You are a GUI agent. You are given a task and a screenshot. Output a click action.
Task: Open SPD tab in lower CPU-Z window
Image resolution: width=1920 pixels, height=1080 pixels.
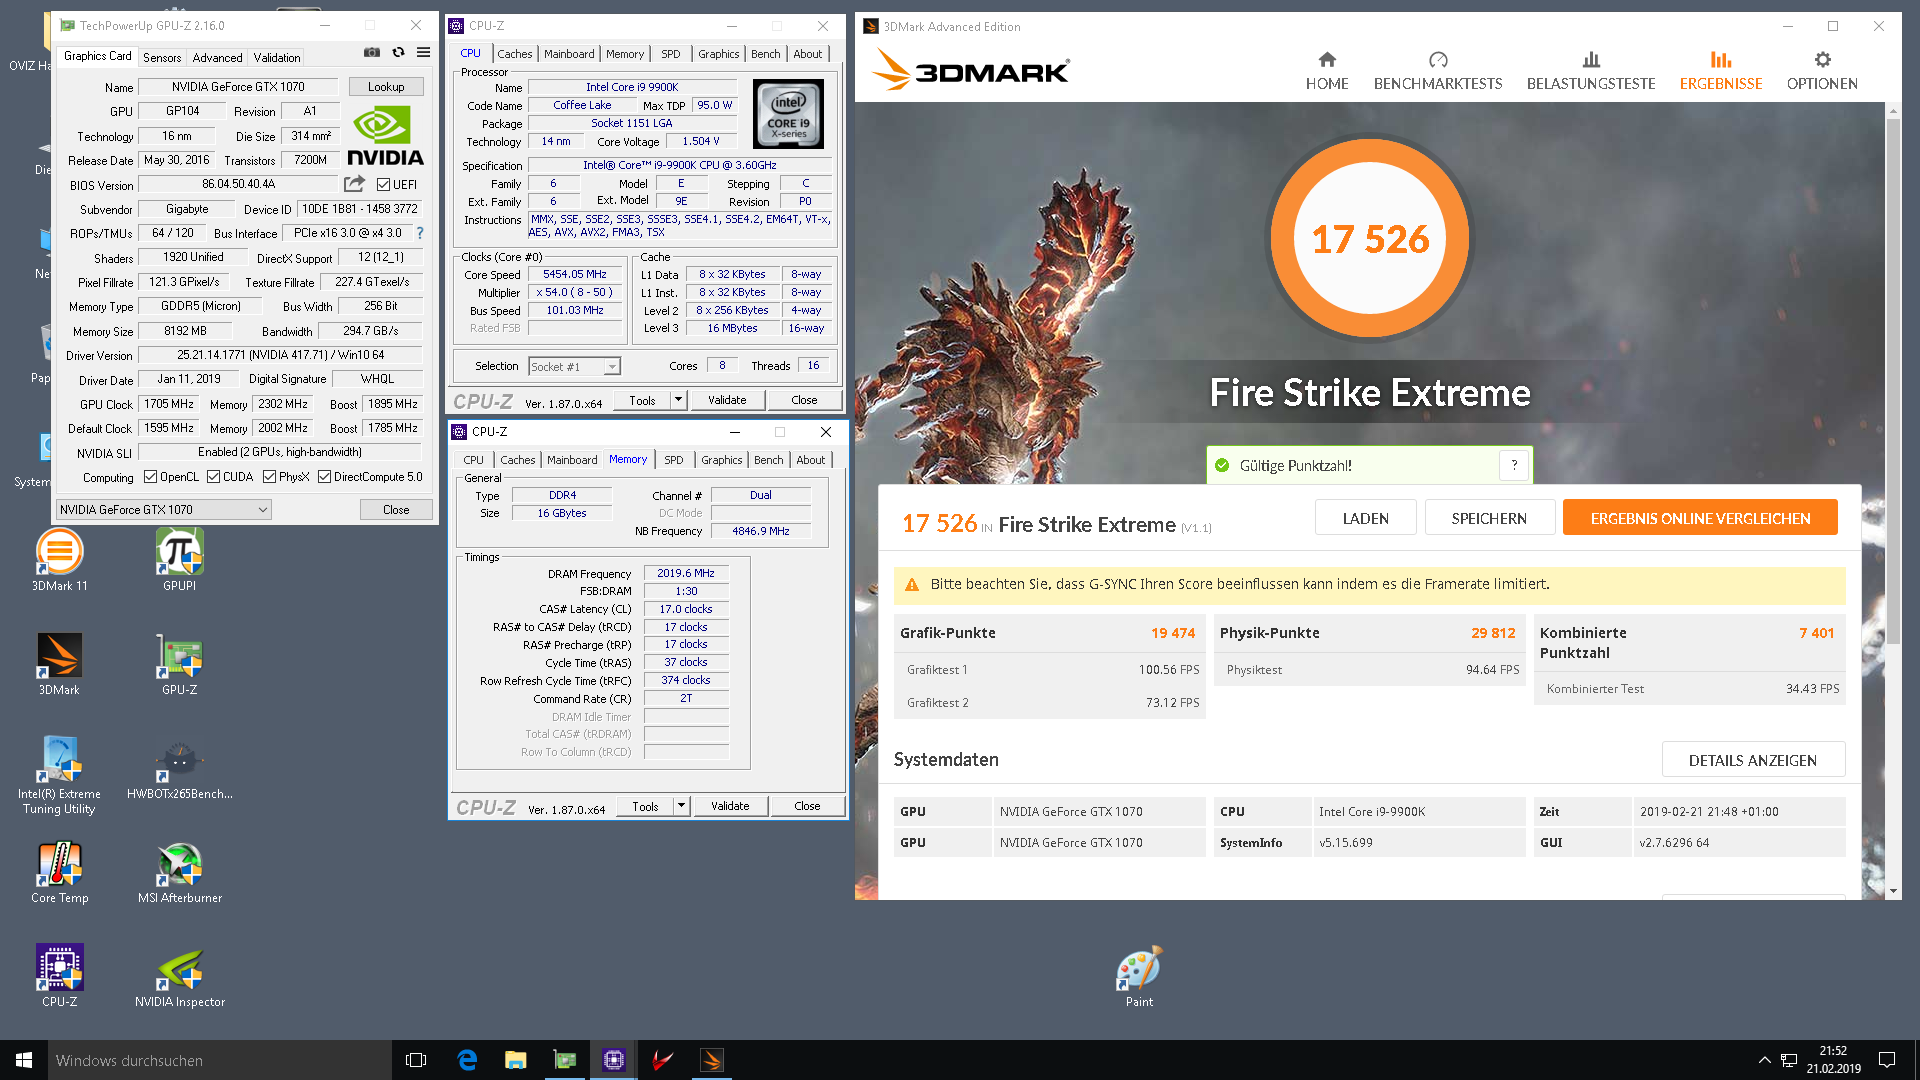point(674,460)
